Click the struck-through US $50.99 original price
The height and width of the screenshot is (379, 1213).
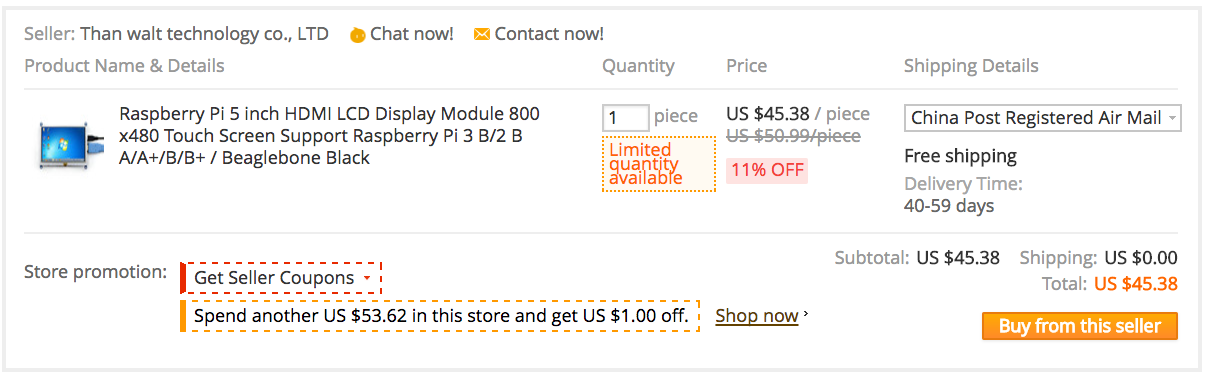click(793, 136)
